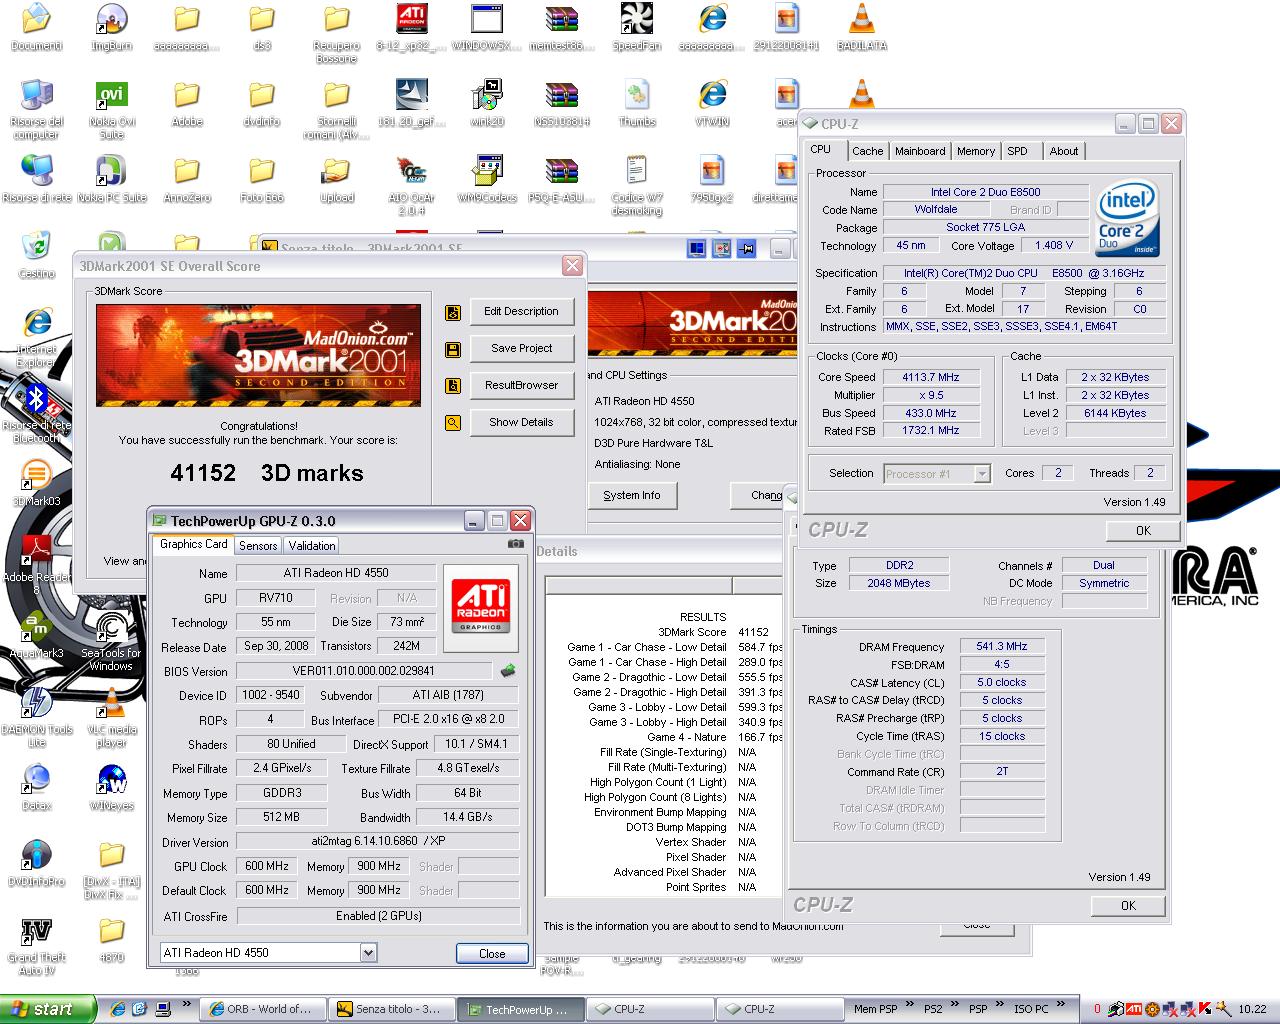Click the GPU-Z BIOS save chip icon

tap(508, 671)
